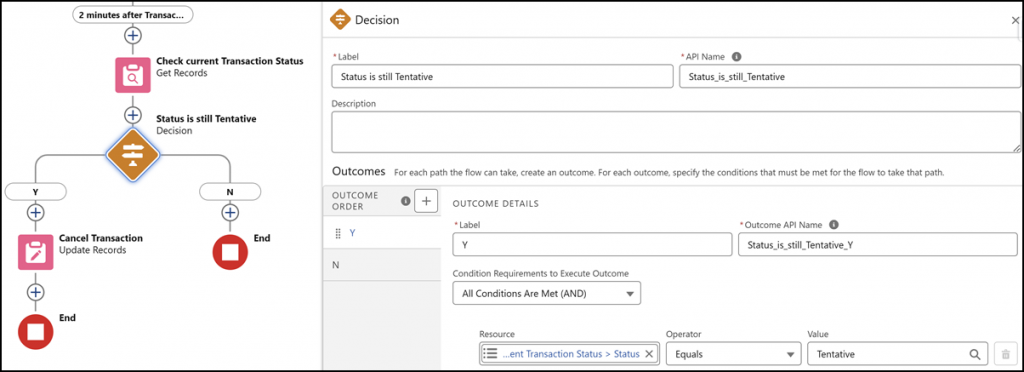Viewport: 1024px width, 372px height.
Task: Open Condition Requirements dropdown All Conditions Are Met
Action: (x=547, y=294)
